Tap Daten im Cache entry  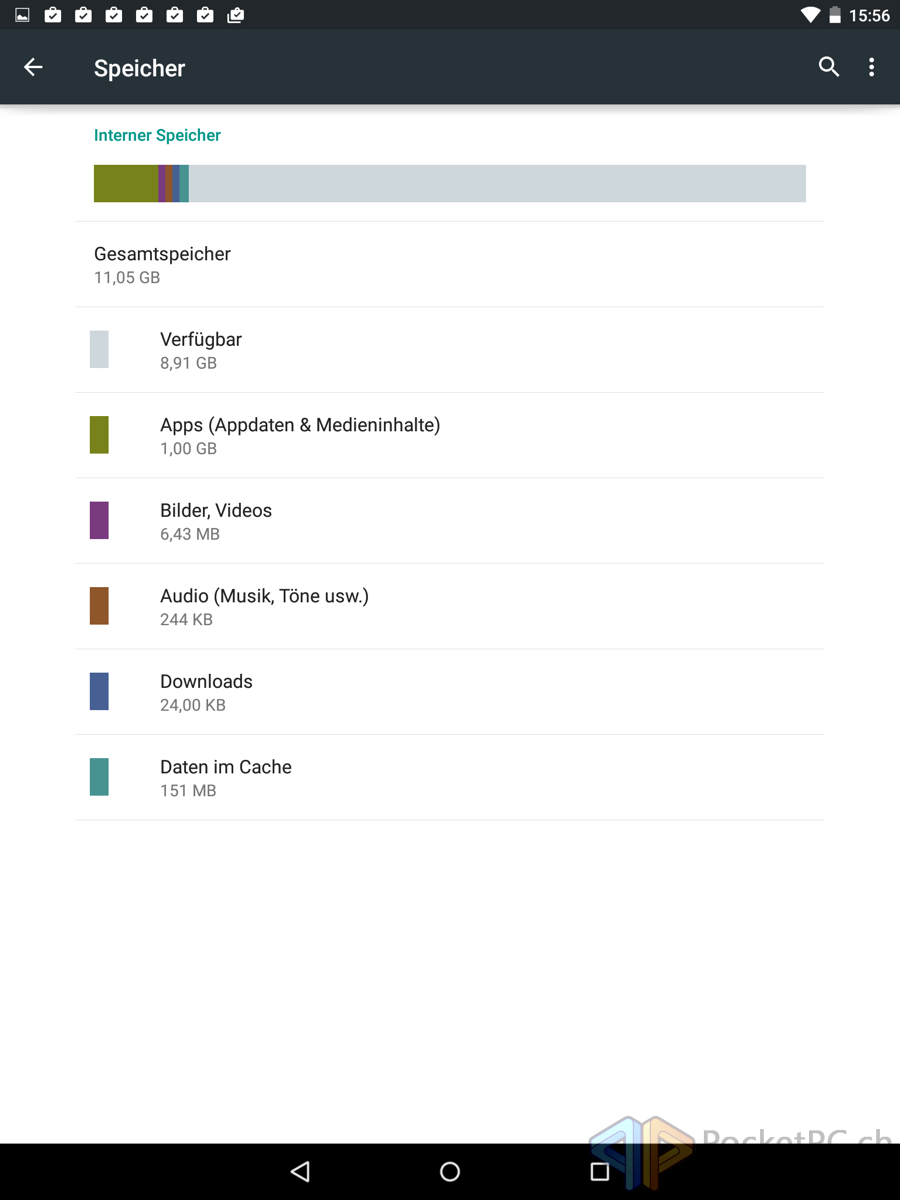pyautogui.click(x=450, y=777)
